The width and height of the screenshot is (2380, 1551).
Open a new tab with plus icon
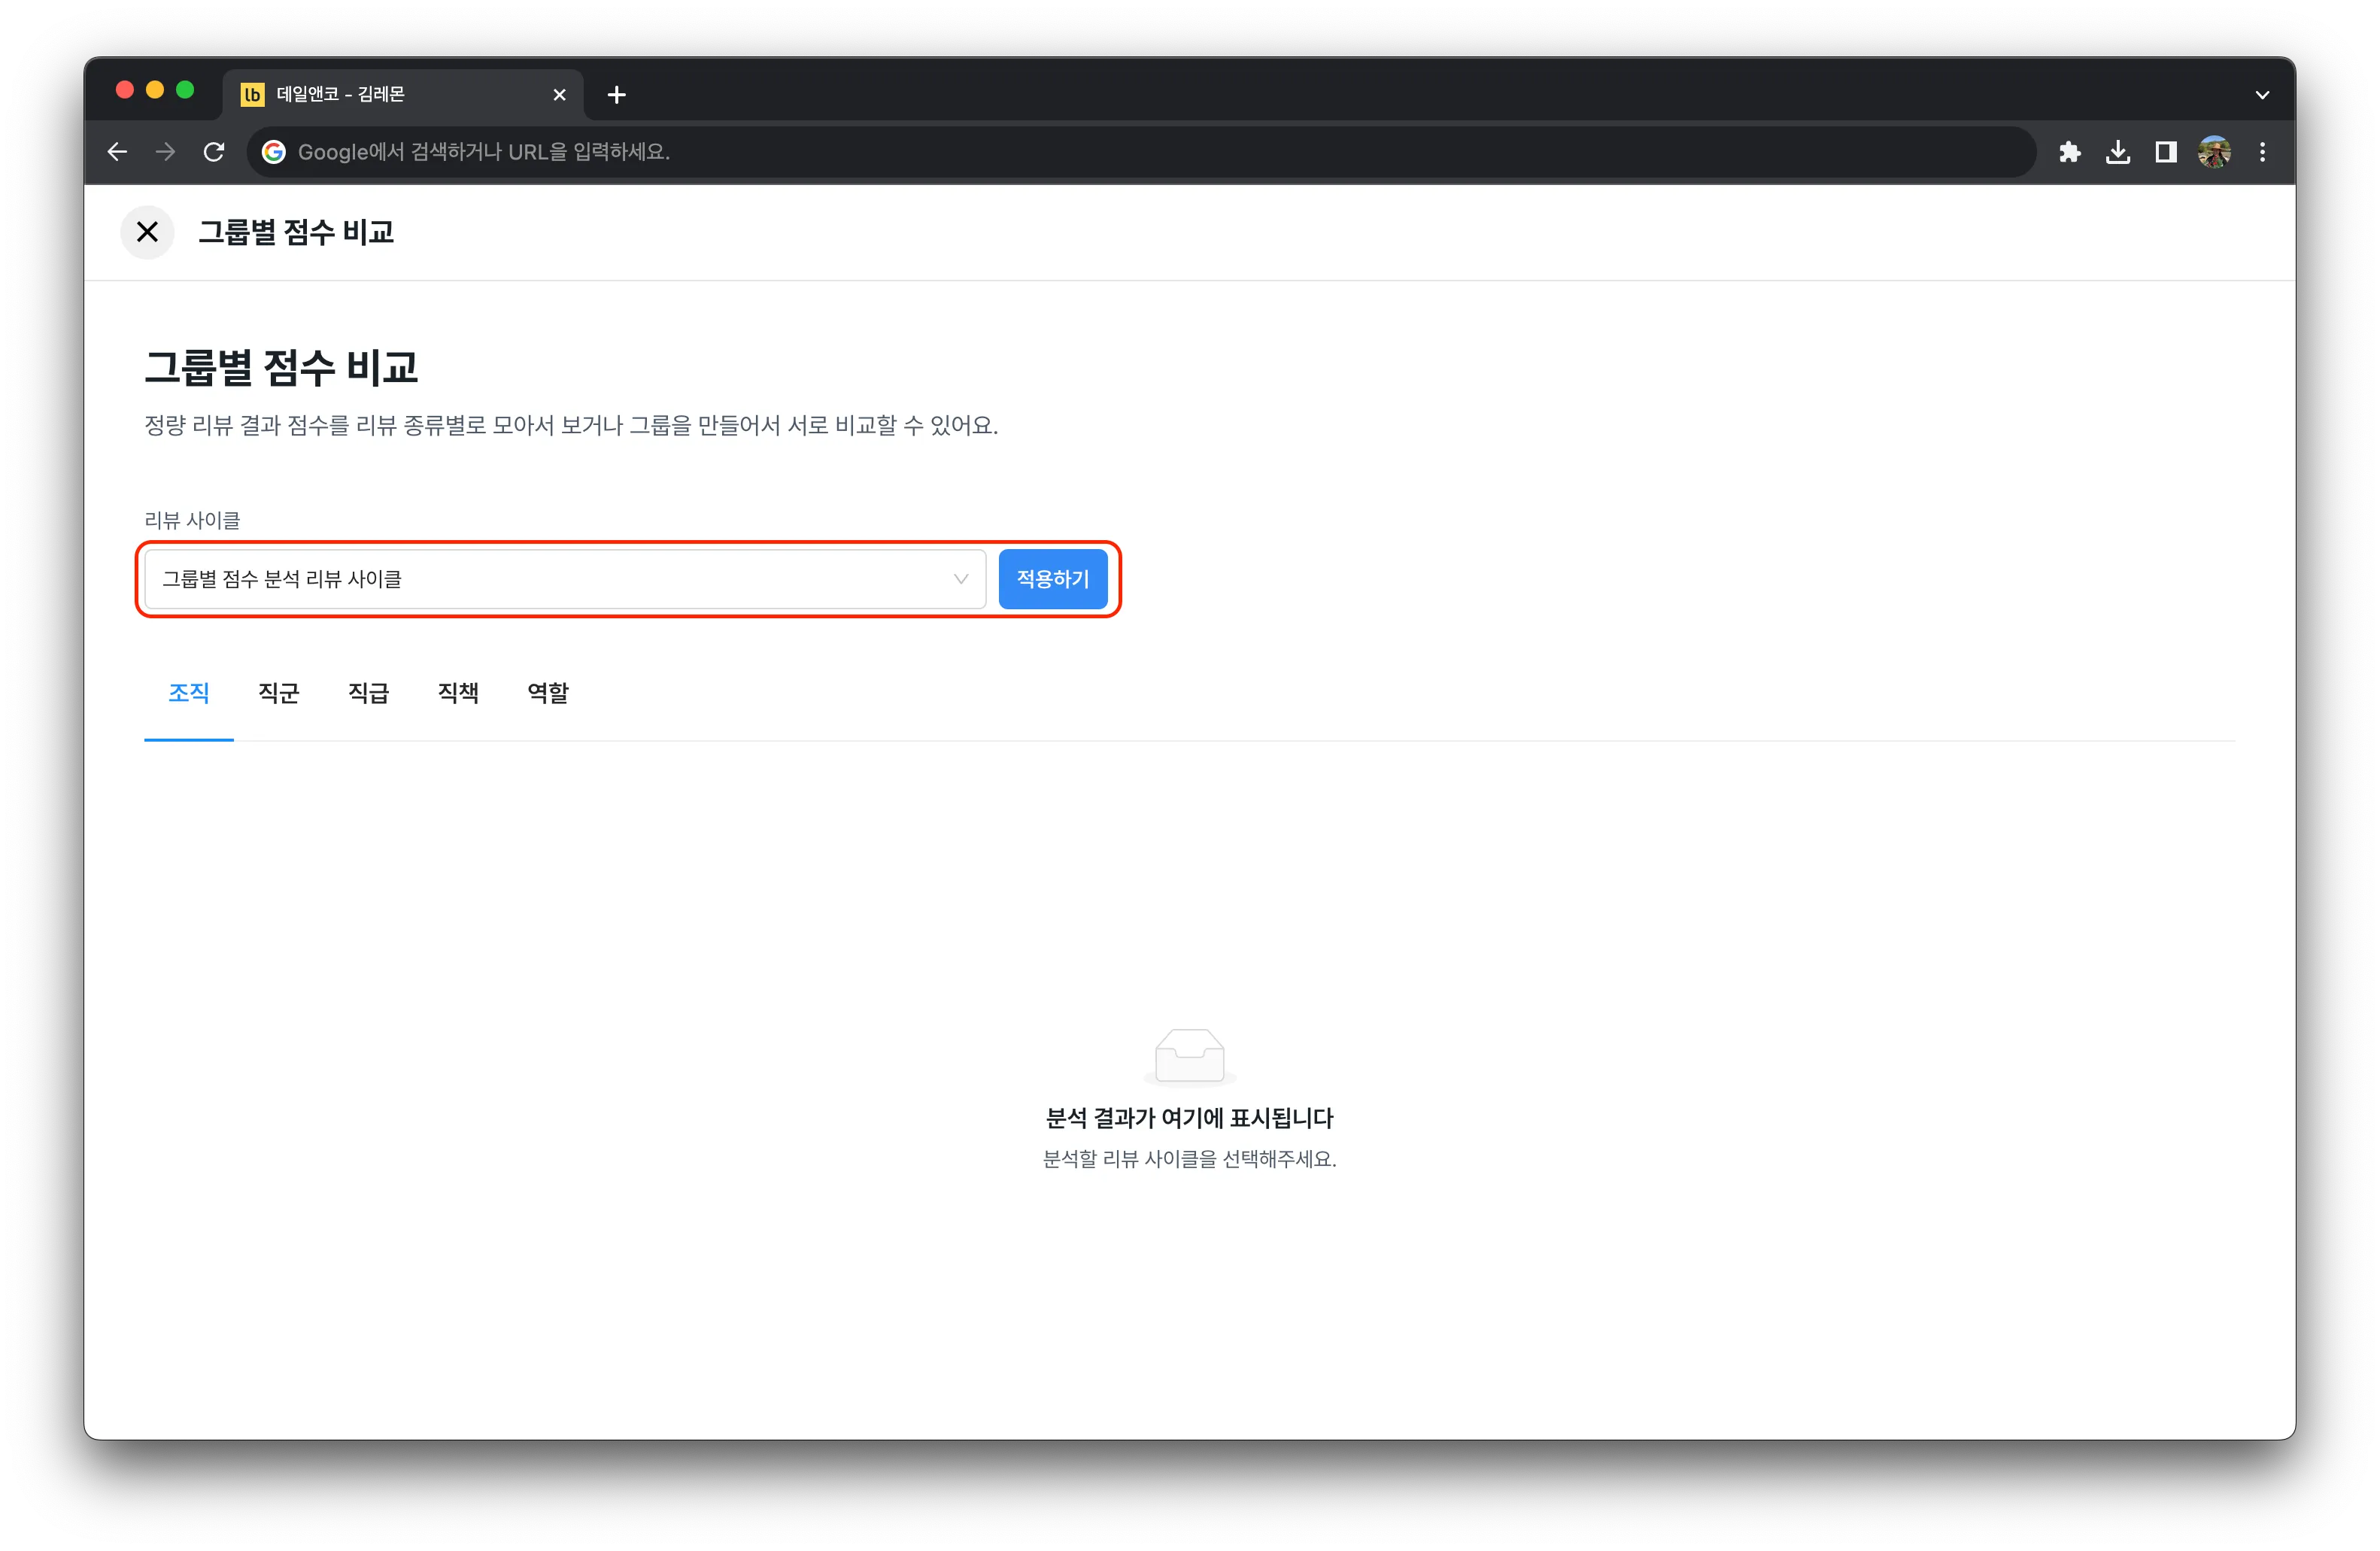[x=617, y=95]
